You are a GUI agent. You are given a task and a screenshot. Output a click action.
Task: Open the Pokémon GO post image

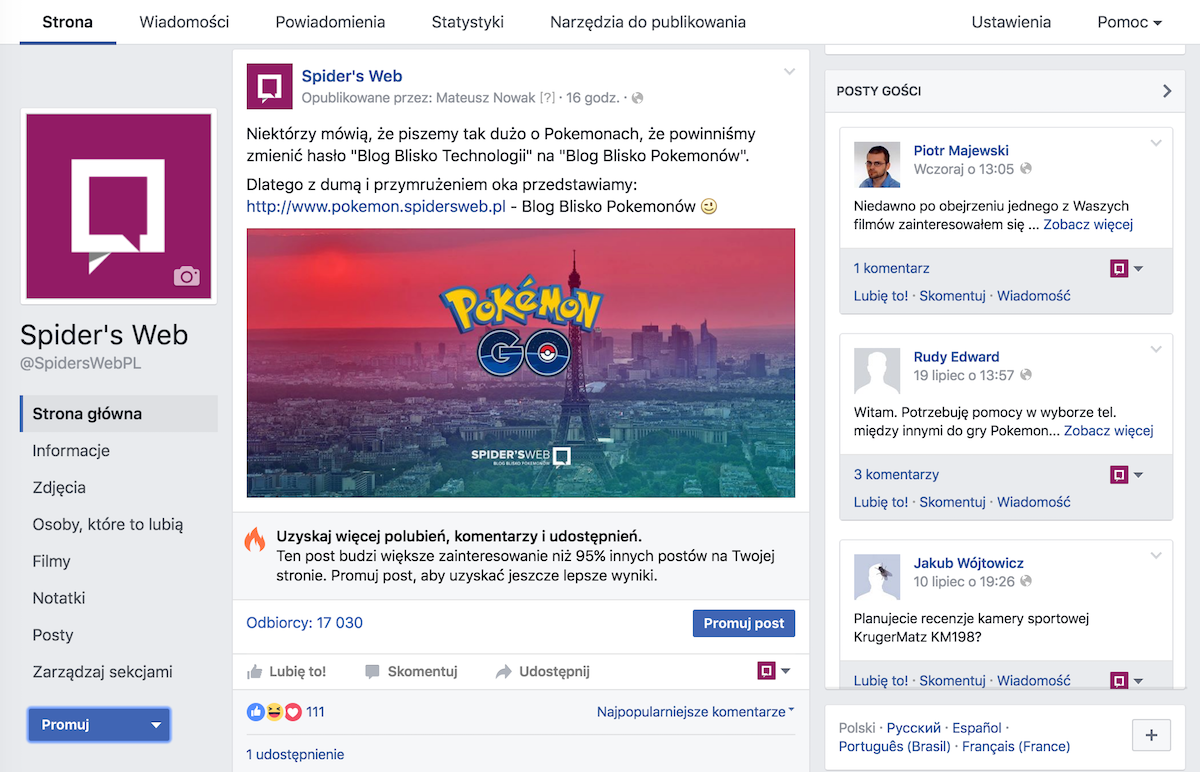521,363
